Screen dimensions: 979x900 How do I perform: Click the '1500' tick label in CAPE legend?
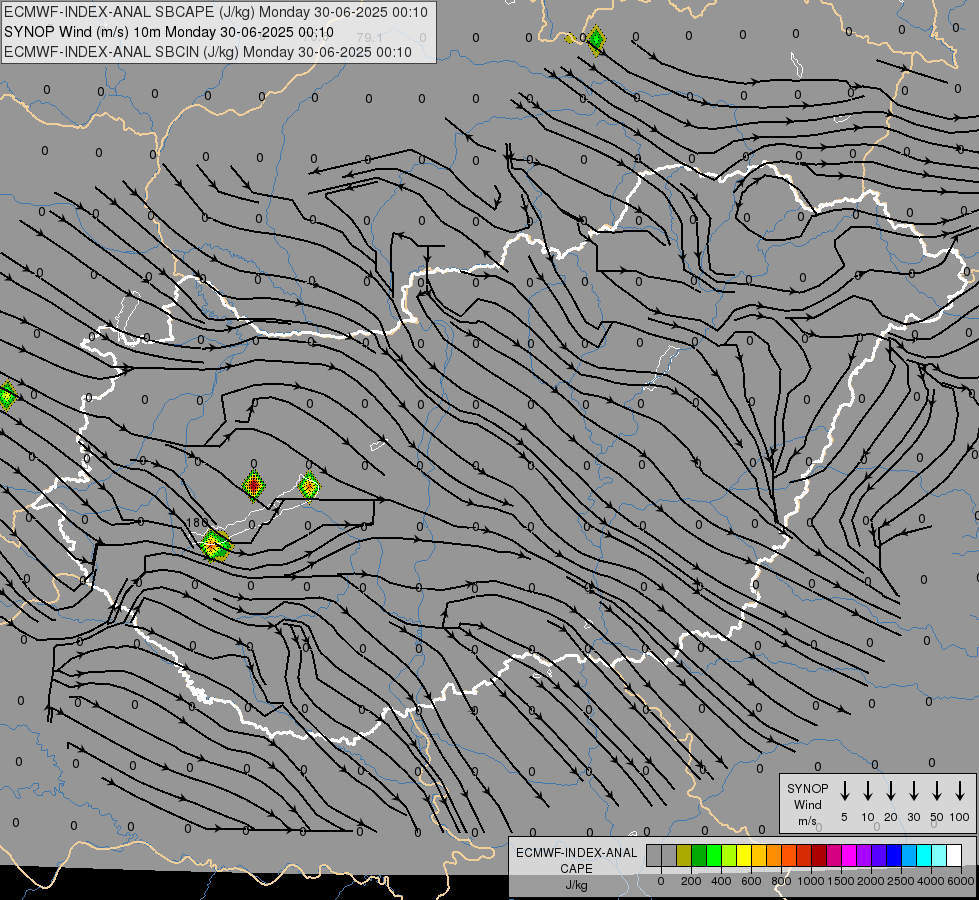click(x=840, y=881)
